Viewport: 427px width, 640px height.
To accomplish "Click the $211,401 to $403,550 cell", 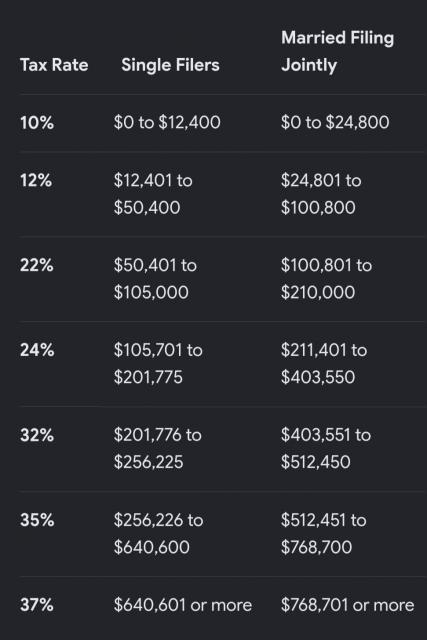I will [324, 364].
